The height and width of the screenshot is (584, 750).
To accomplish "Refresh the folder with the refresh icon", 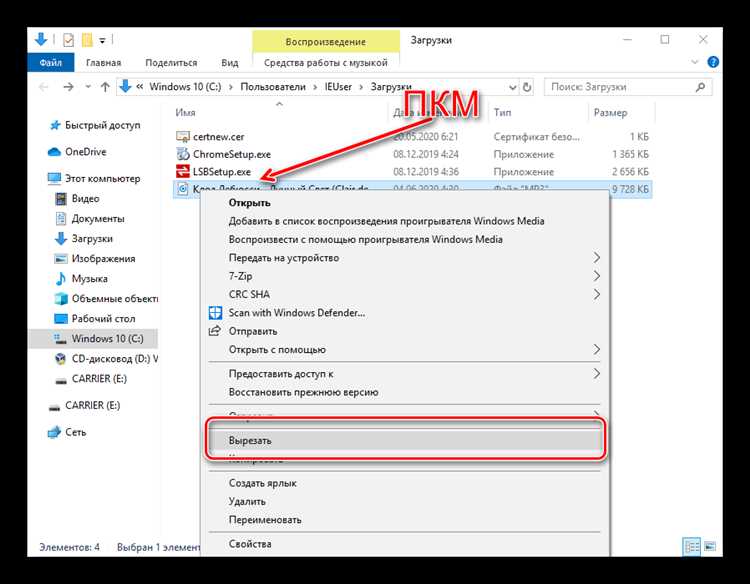I will tap(527, 87).
